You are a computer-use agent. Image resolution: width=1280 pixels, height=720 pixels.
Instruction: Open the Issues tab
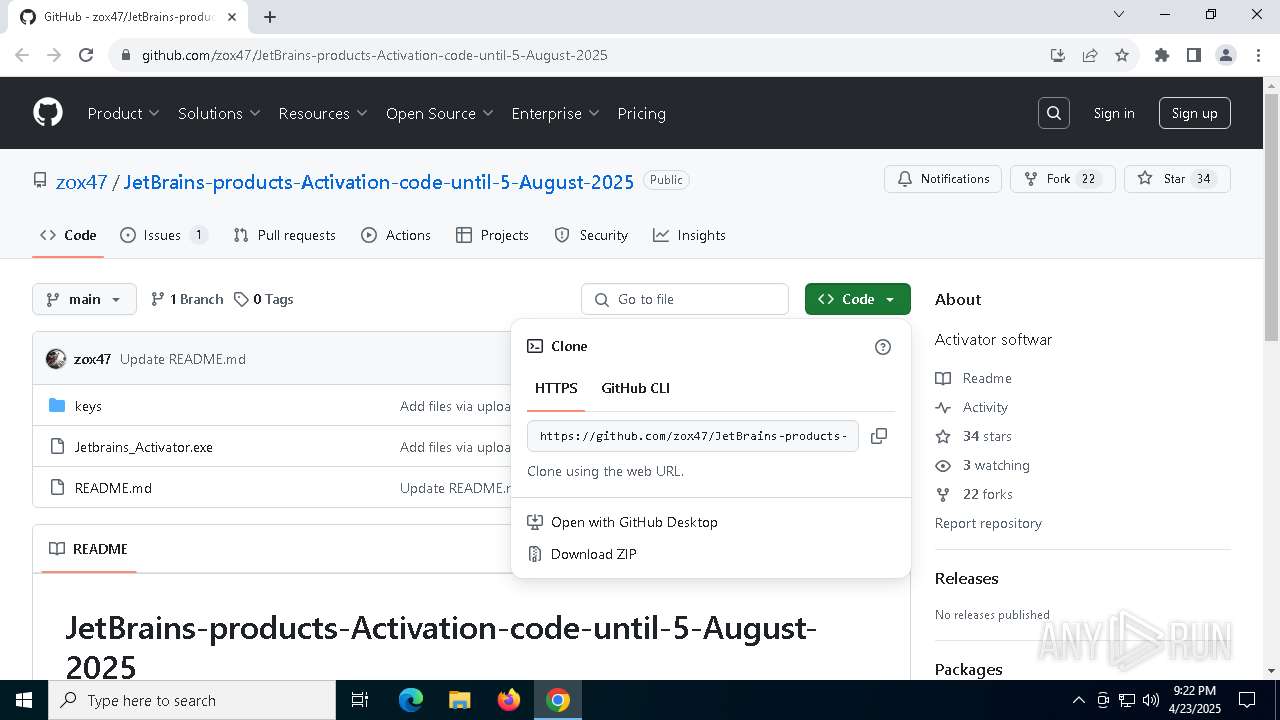[162, 235]
